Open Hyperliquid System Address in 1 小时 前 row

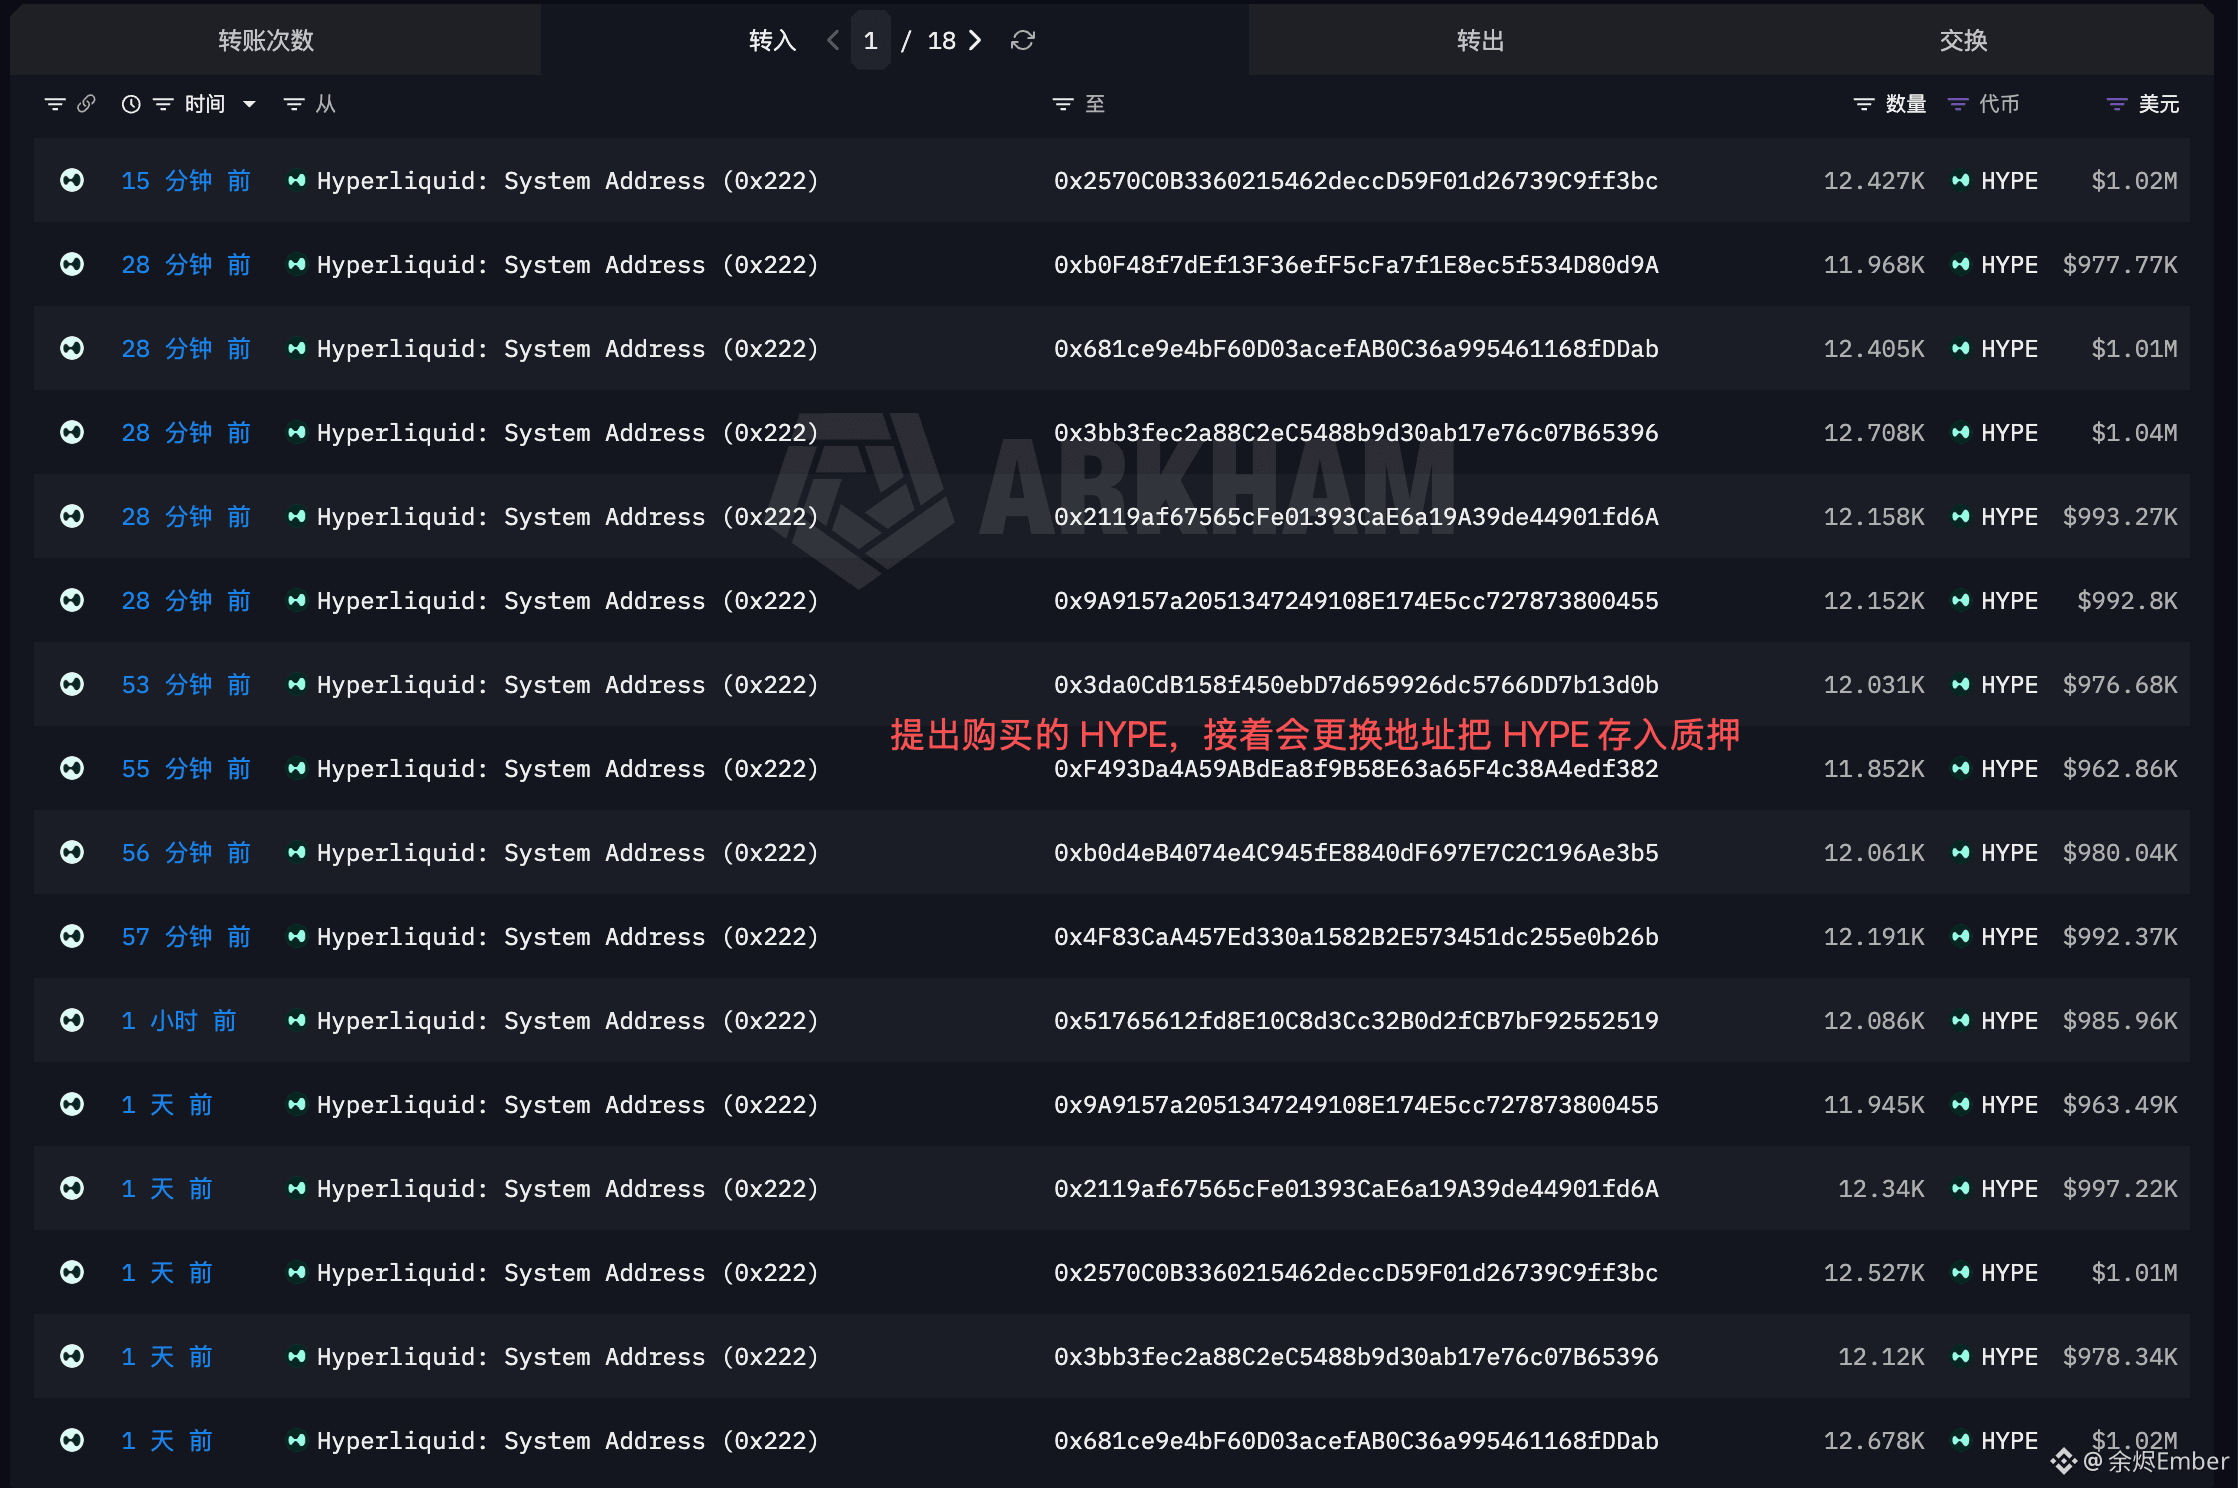click(568, 1020)
